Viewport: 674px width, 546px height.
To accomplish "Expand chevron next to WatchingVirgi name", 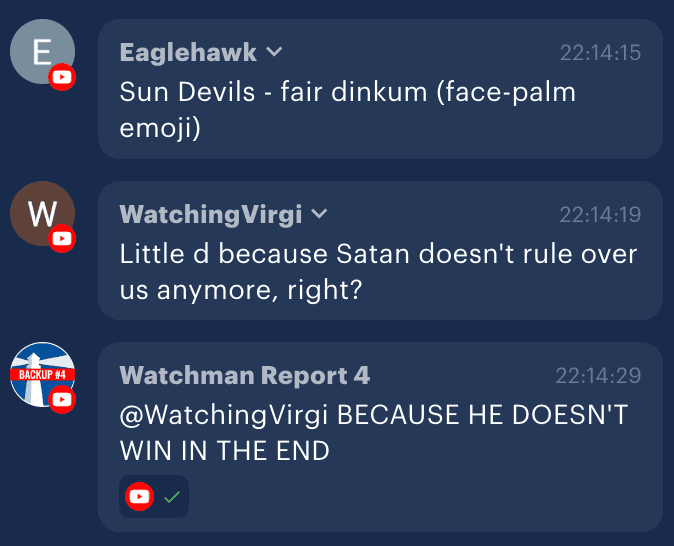I will pyautogui.click(x=319, y=214).
